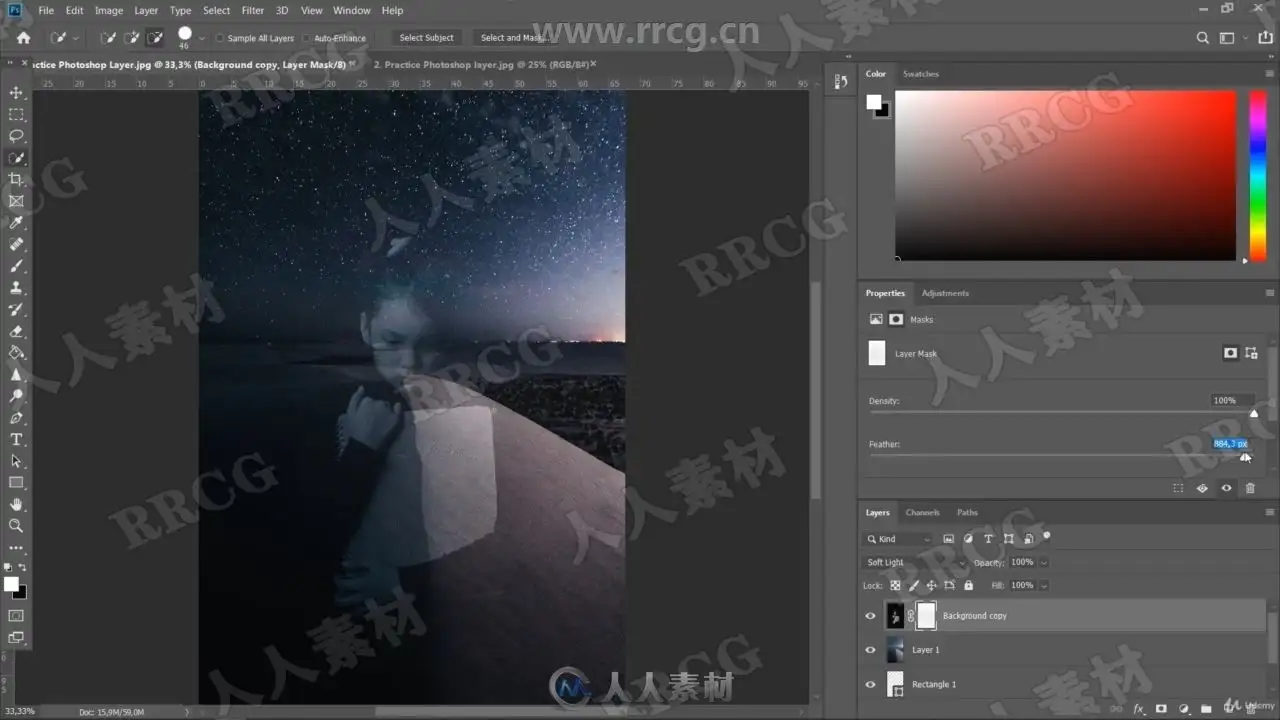Click the Select Subject button
1280x720 pixels.
tap(427, 38)
